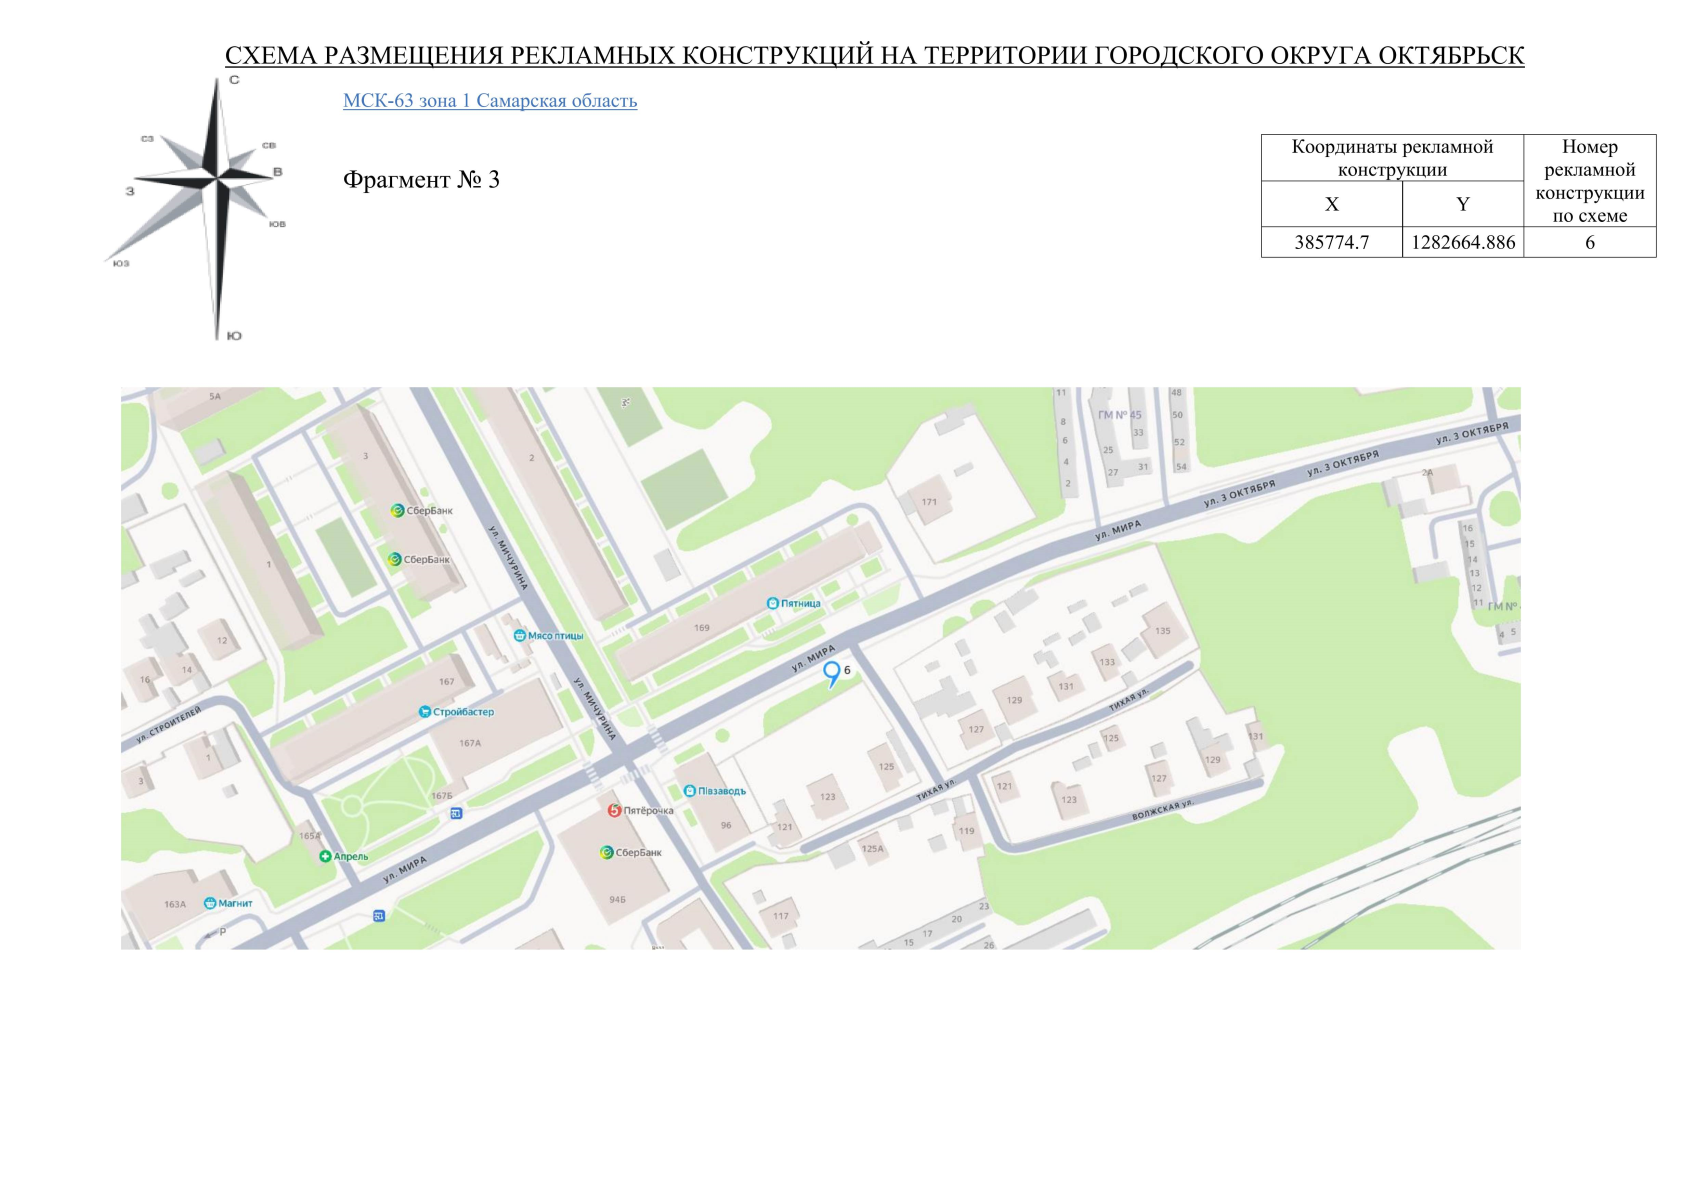Screen dimensions: 1697x1200
Task: Click the Сбербанк icon near building 94Б
Action: tap(606, 852)
